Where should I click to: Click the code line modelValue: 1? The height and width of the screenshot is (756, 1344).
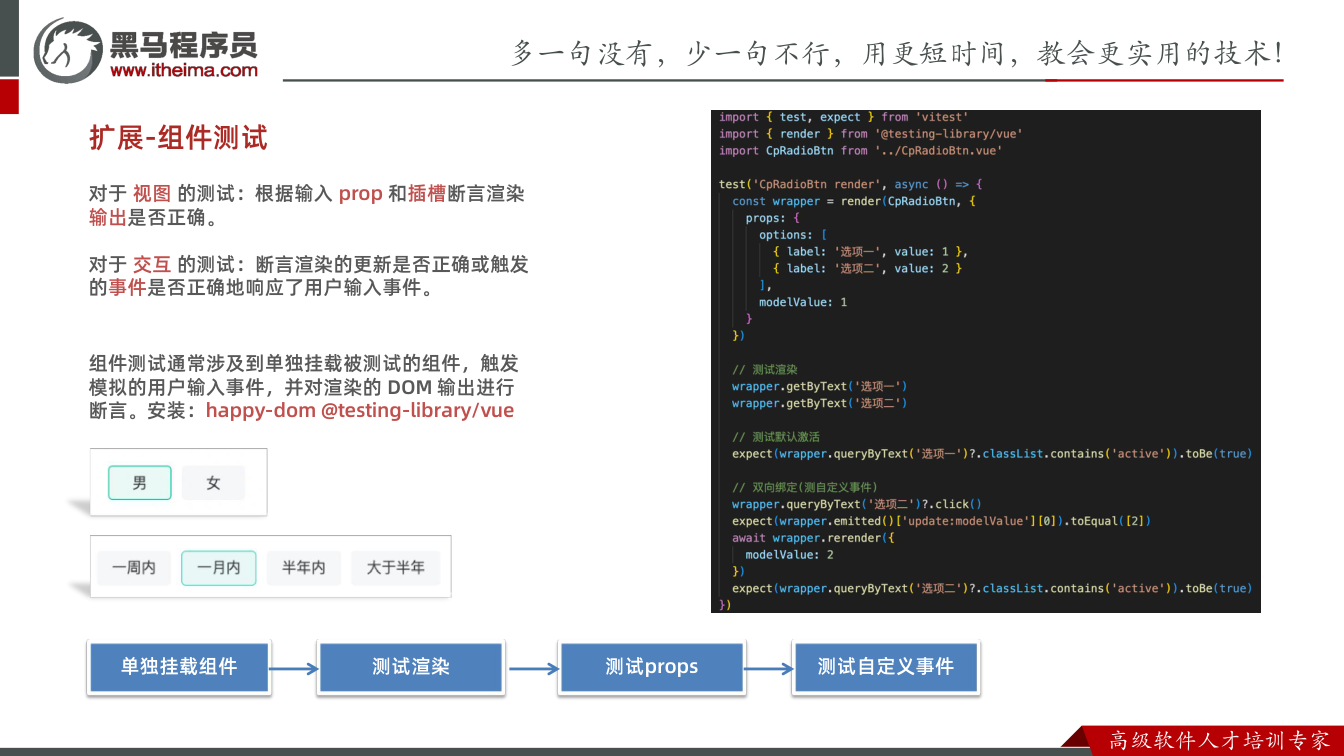coord(803,302)
